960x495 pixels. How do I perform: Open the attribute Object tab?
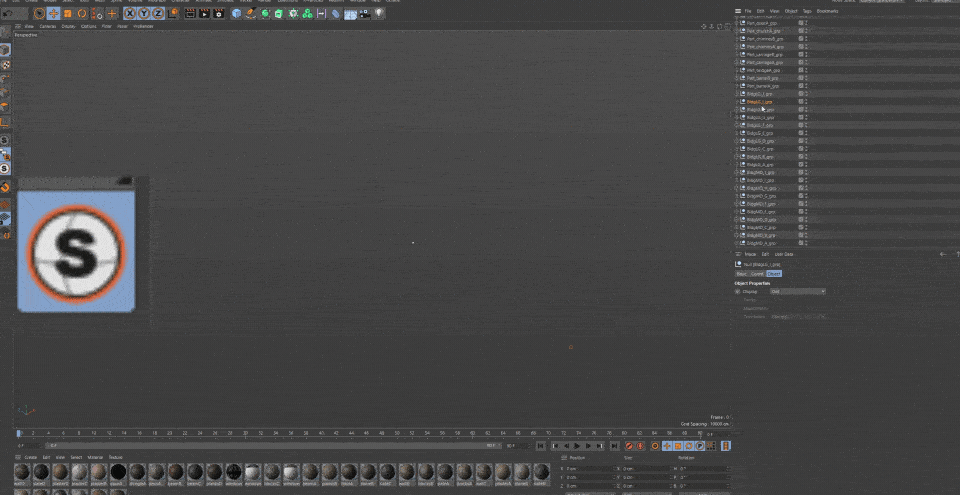click(774, 274)
